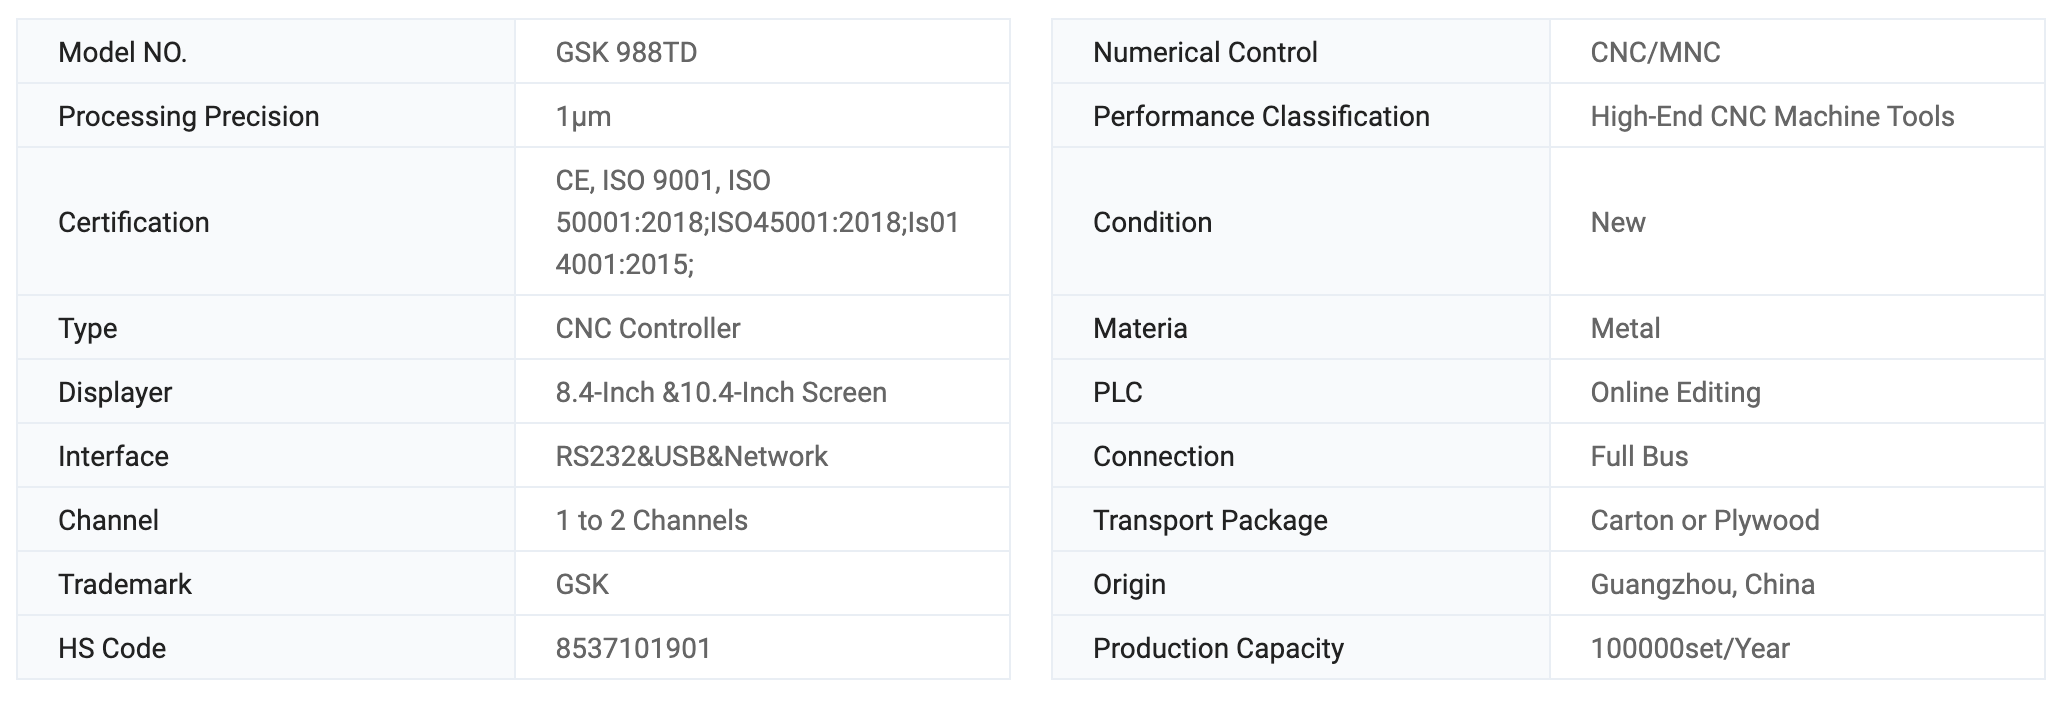Click the New condition value

click(x=1617, y=222)
